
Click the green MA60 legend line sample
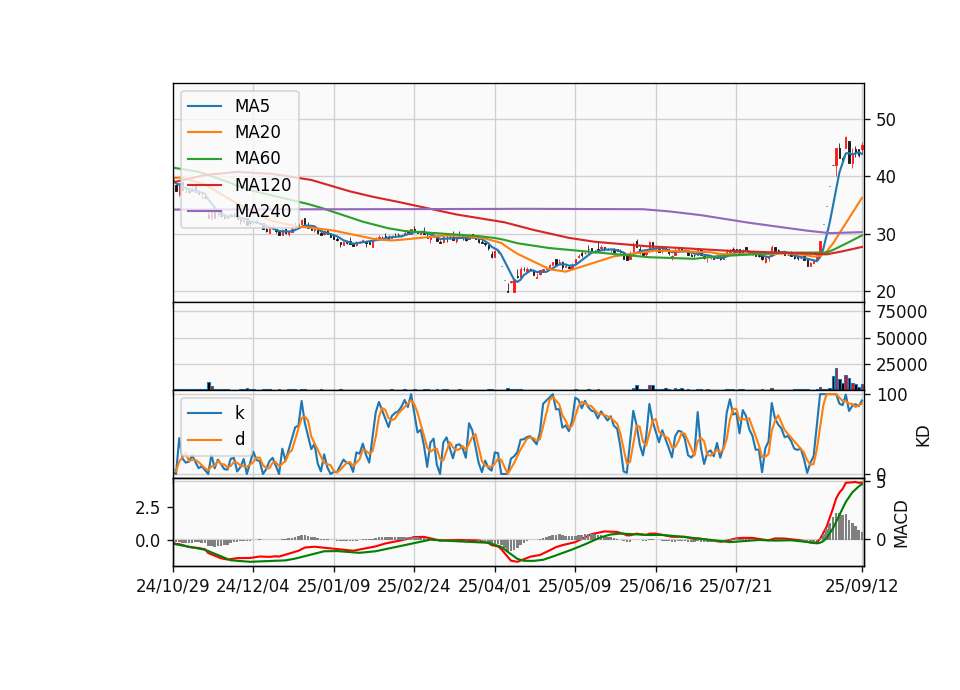(204, 159)
